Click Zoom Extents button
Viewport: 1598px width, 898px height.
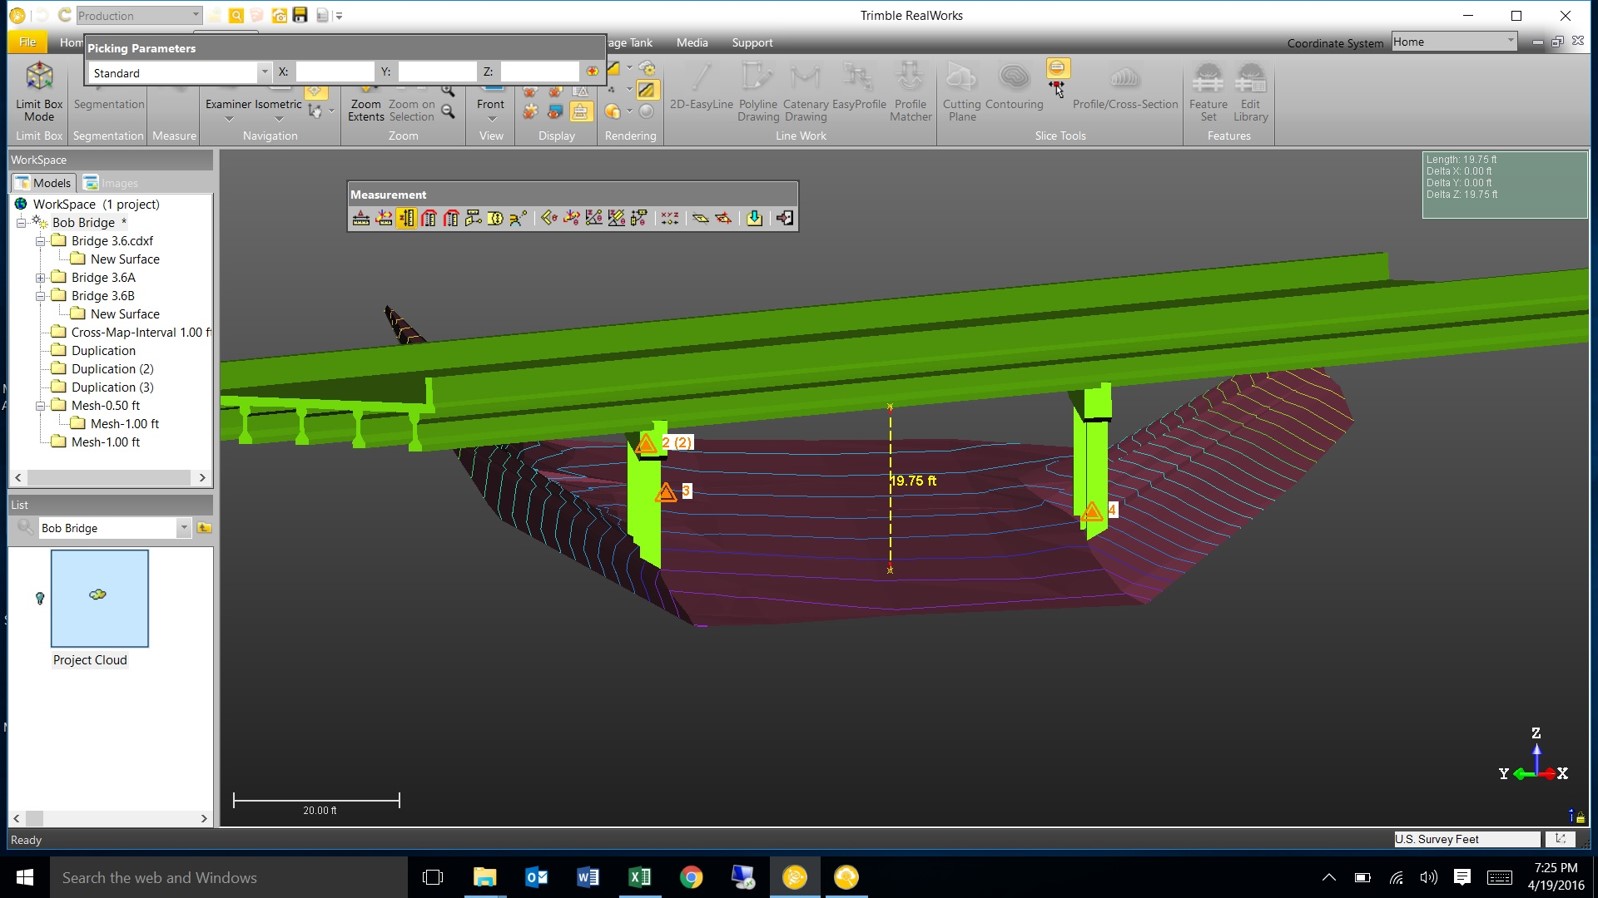pyautogui.click(x=366, y=104)
